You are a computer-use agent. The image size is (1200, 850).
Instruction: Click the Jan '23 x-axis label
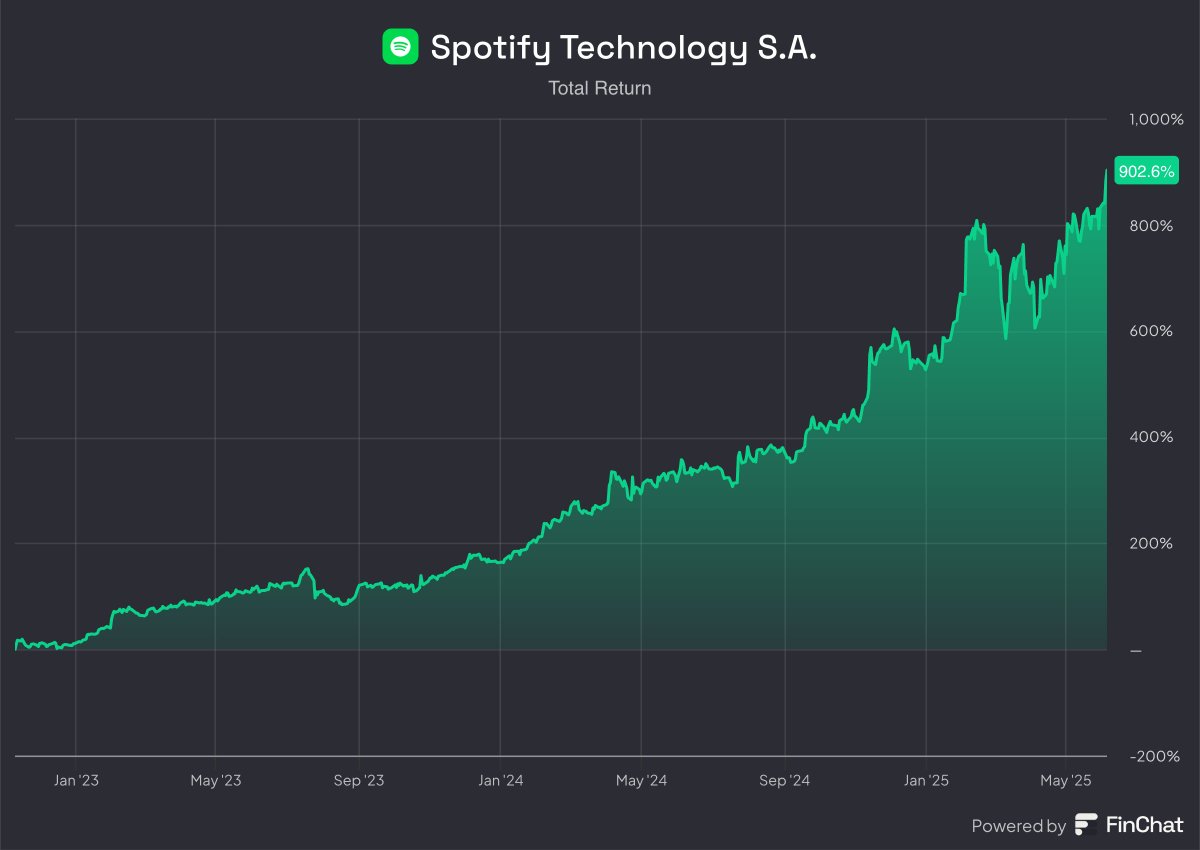(x=76, y=780)
